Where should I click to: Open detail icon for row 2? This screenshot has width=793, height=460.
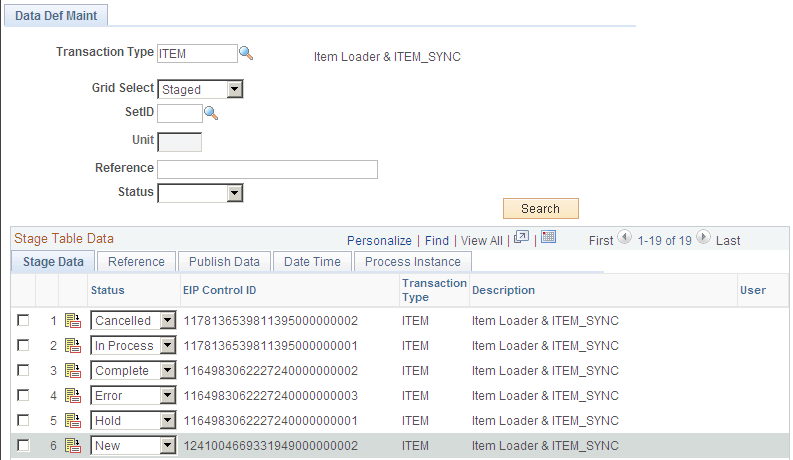pos(73,345)
